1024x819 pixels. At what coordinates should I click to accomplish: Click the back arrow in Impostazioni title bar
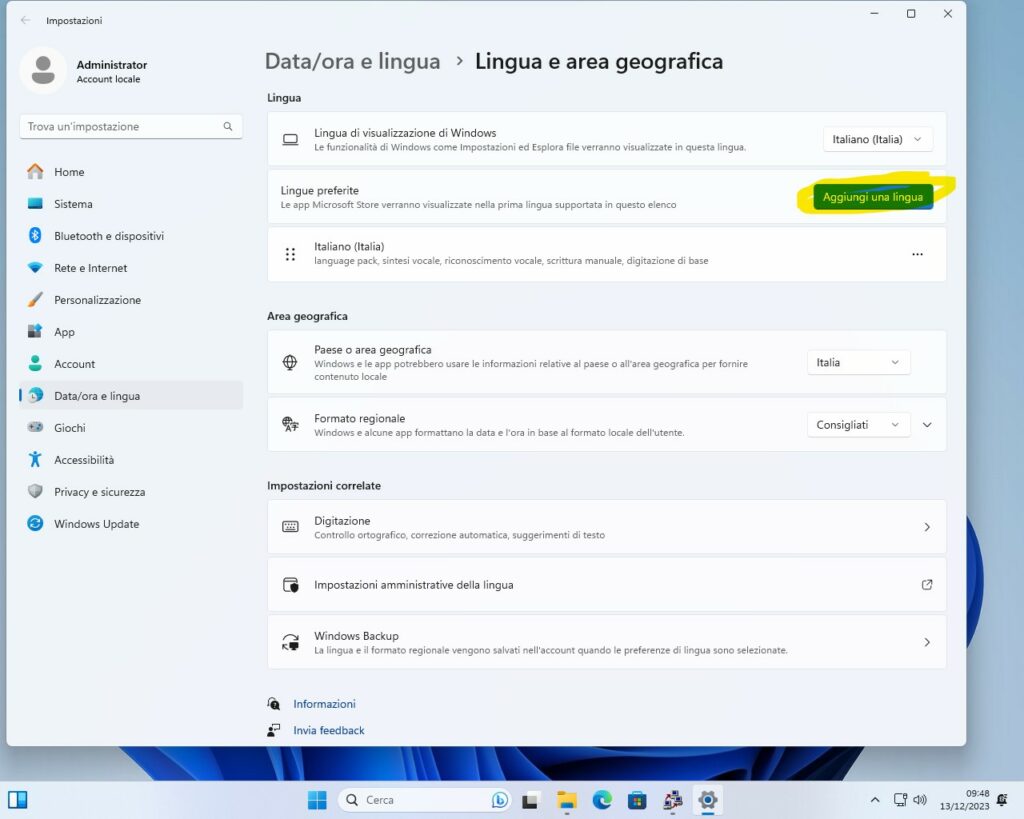25,20
